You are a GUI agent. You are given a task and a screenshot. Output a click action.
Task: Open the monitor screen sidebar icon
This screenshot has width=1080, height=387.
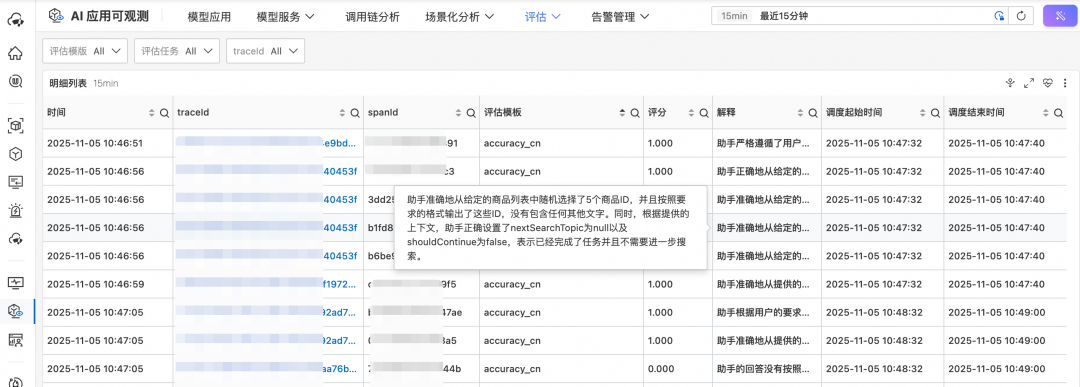(15, 182)
